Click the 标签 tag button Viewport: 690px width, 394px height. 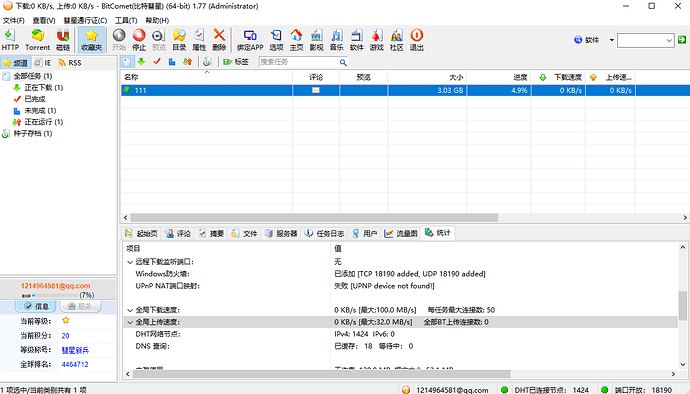(x=236, y=62)
